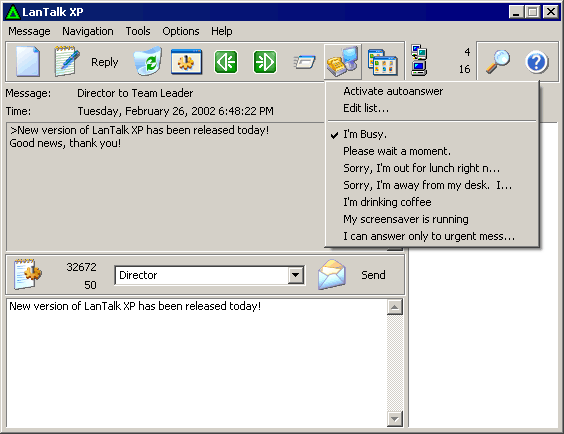Open the Navigation menu

[x=88, y=31]
